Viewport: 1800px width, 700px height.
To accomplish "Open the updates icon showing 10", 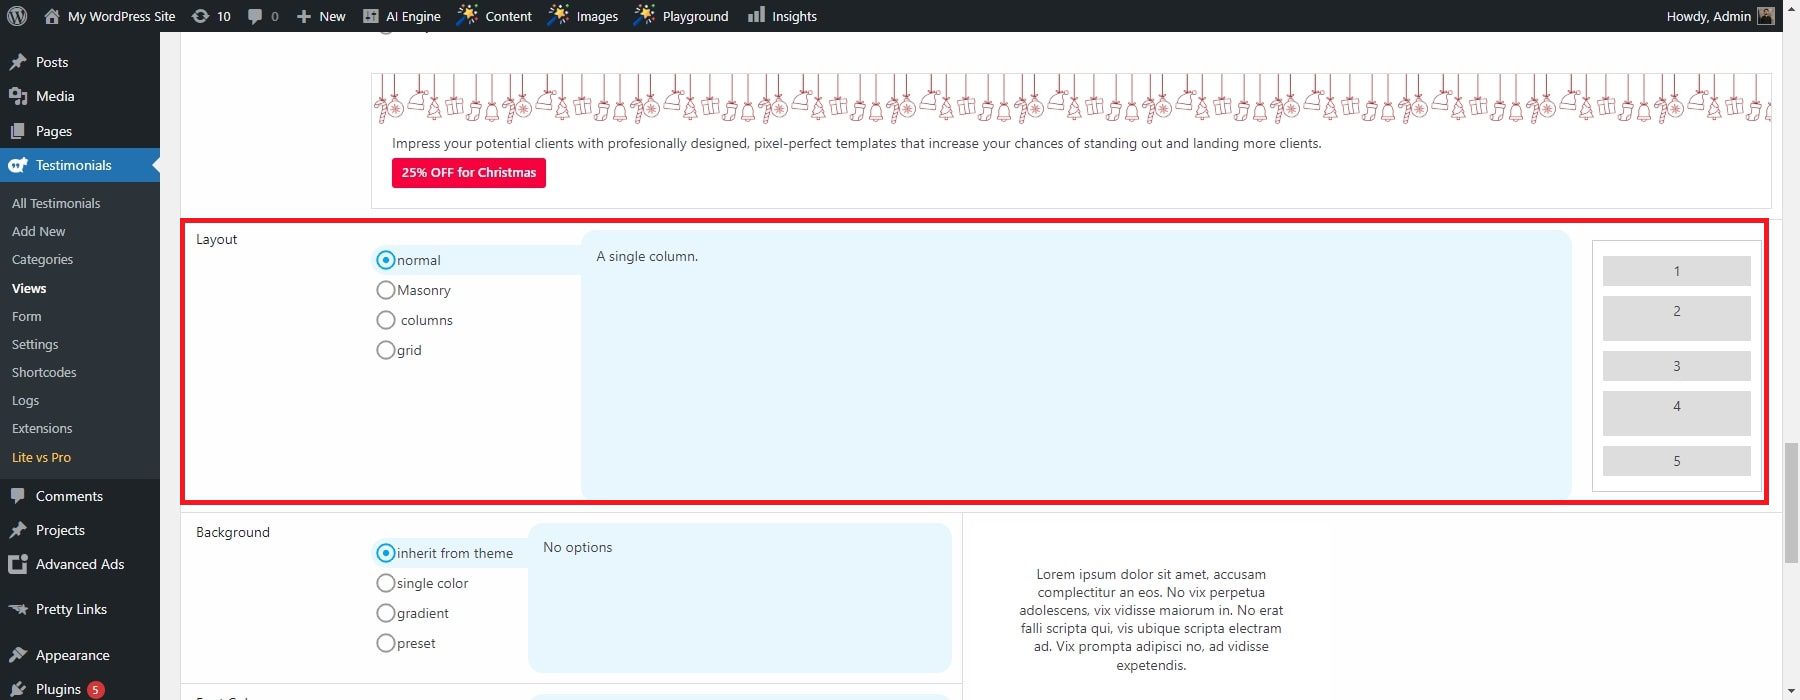I will pos(201,16).
